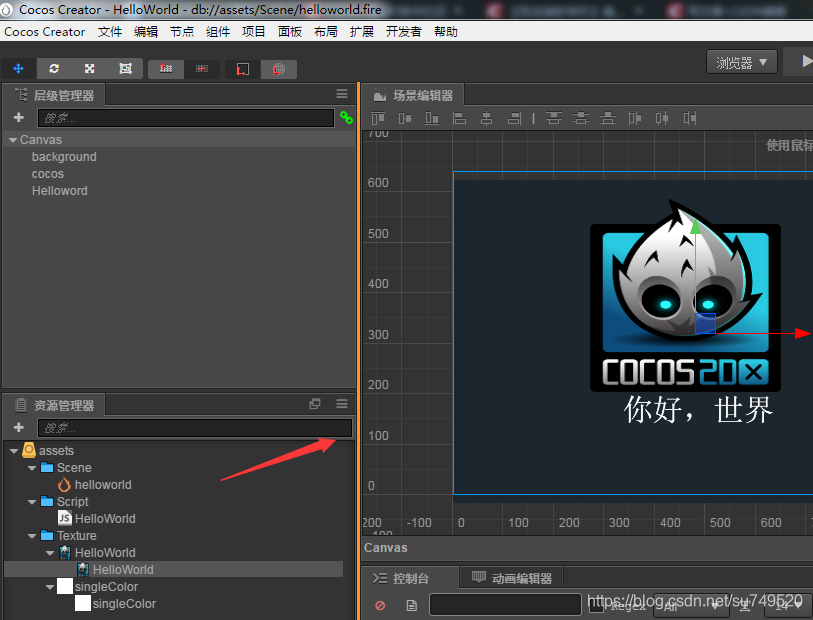Click the assets panel search field

point(195,428)
